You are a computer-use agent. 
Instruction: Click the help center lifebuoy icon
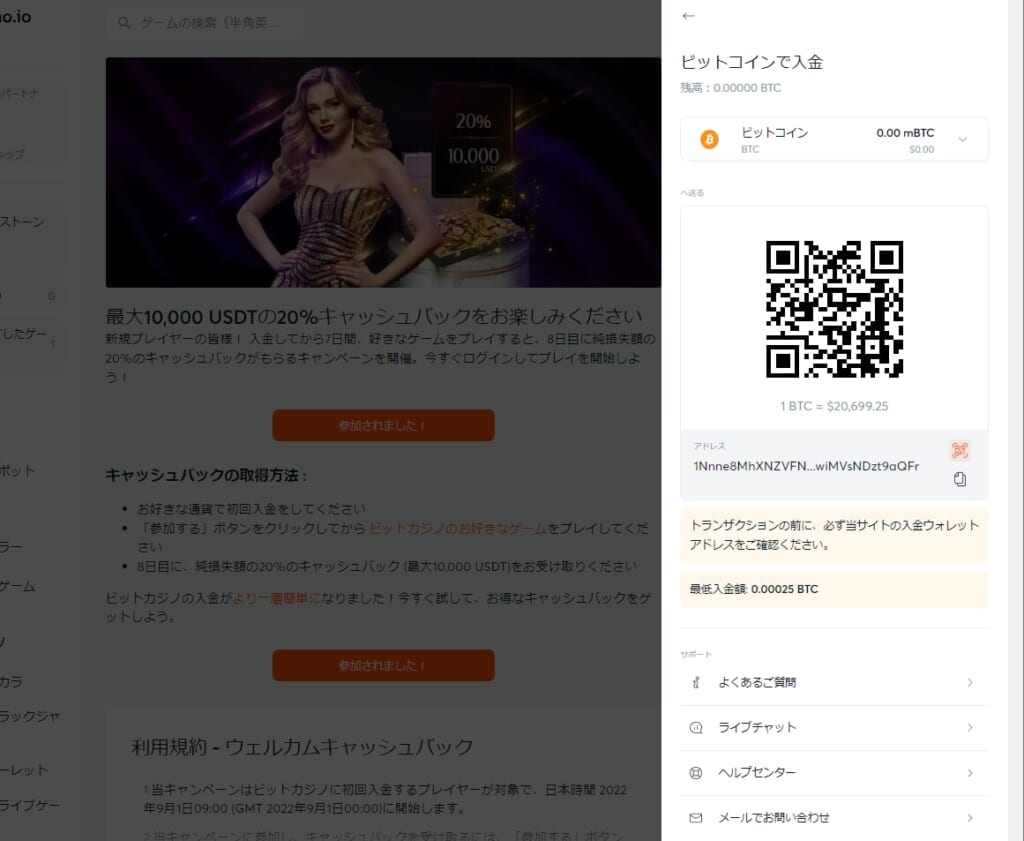point(696,773)
